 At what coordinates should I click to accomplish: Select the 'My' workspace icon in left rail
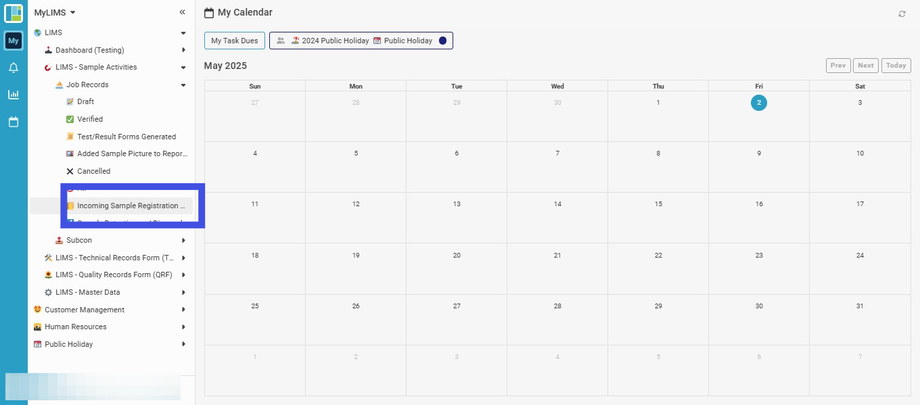tap(13, 40)
